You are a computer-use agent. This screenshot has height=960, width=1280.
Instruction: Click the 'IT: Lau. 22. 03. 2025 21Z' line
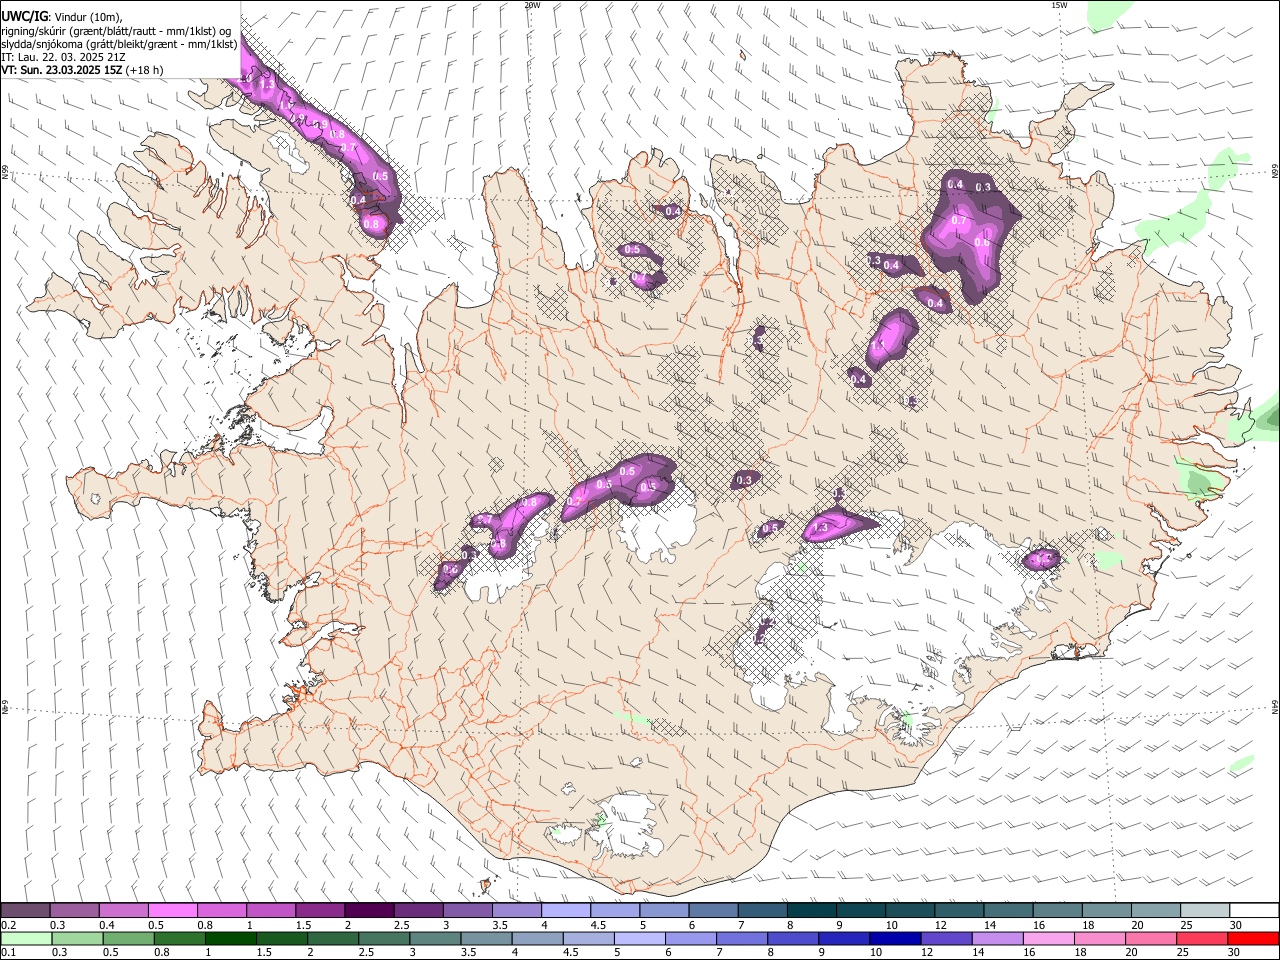pyautogui.click(x=64, y=57)
